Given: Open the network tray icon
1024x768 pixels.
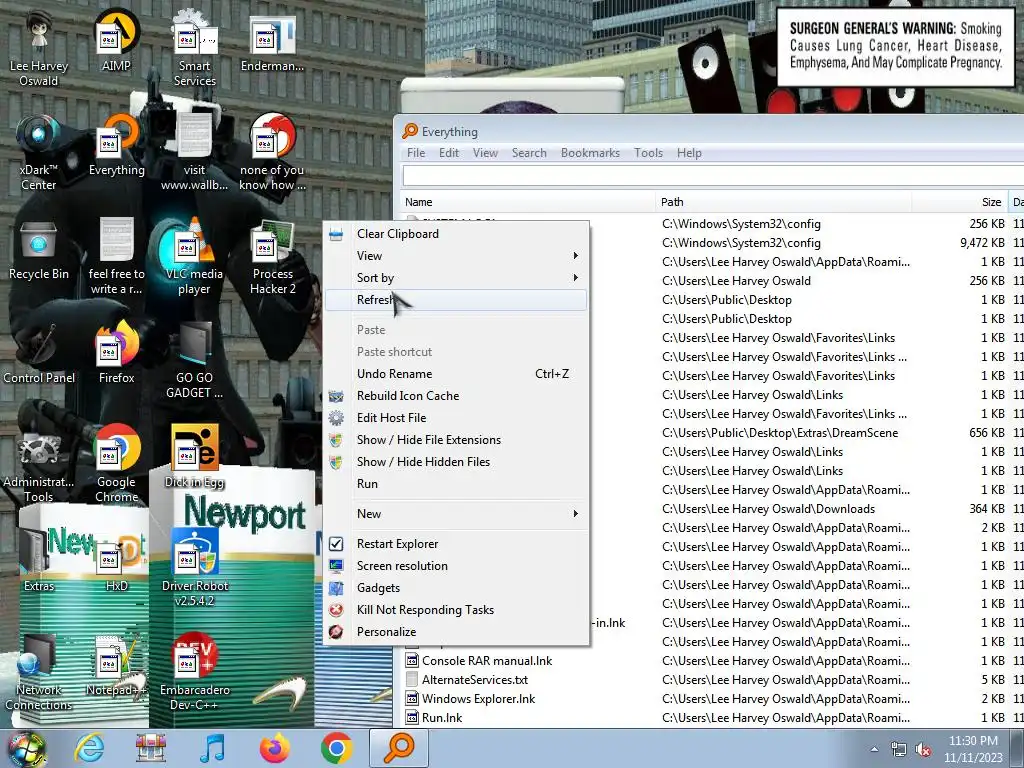Looking at the screenshot, I should pos(899,750).
